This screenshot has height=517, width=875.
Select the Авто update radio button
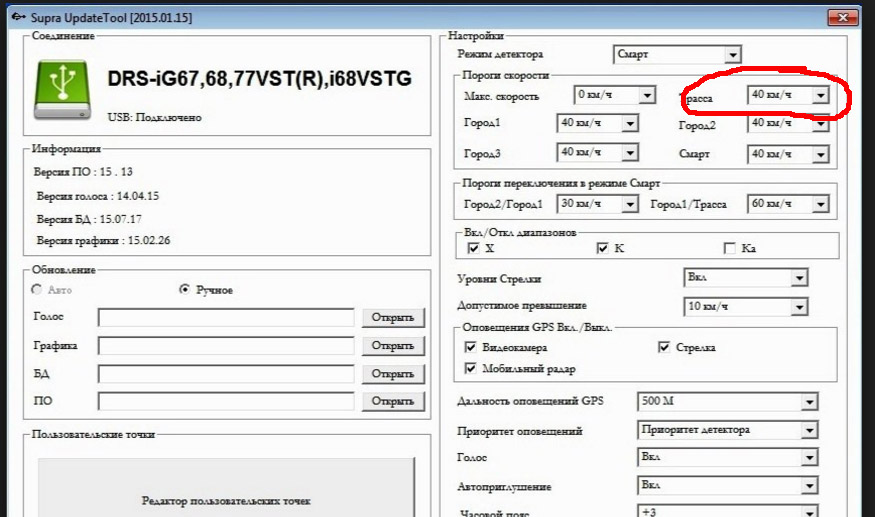37,289
